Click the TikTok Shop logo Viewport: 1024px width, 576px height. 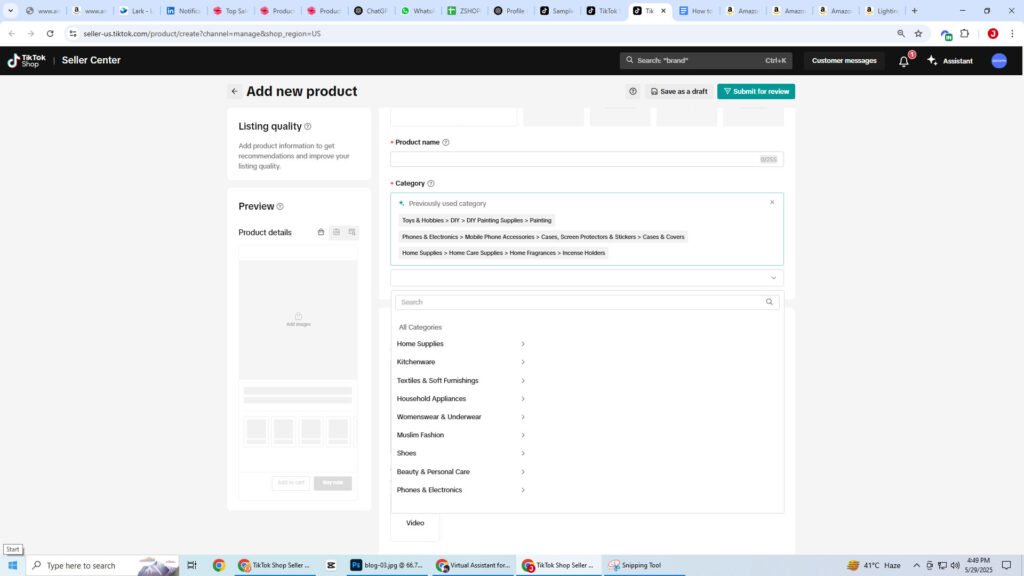coord(27,61)
